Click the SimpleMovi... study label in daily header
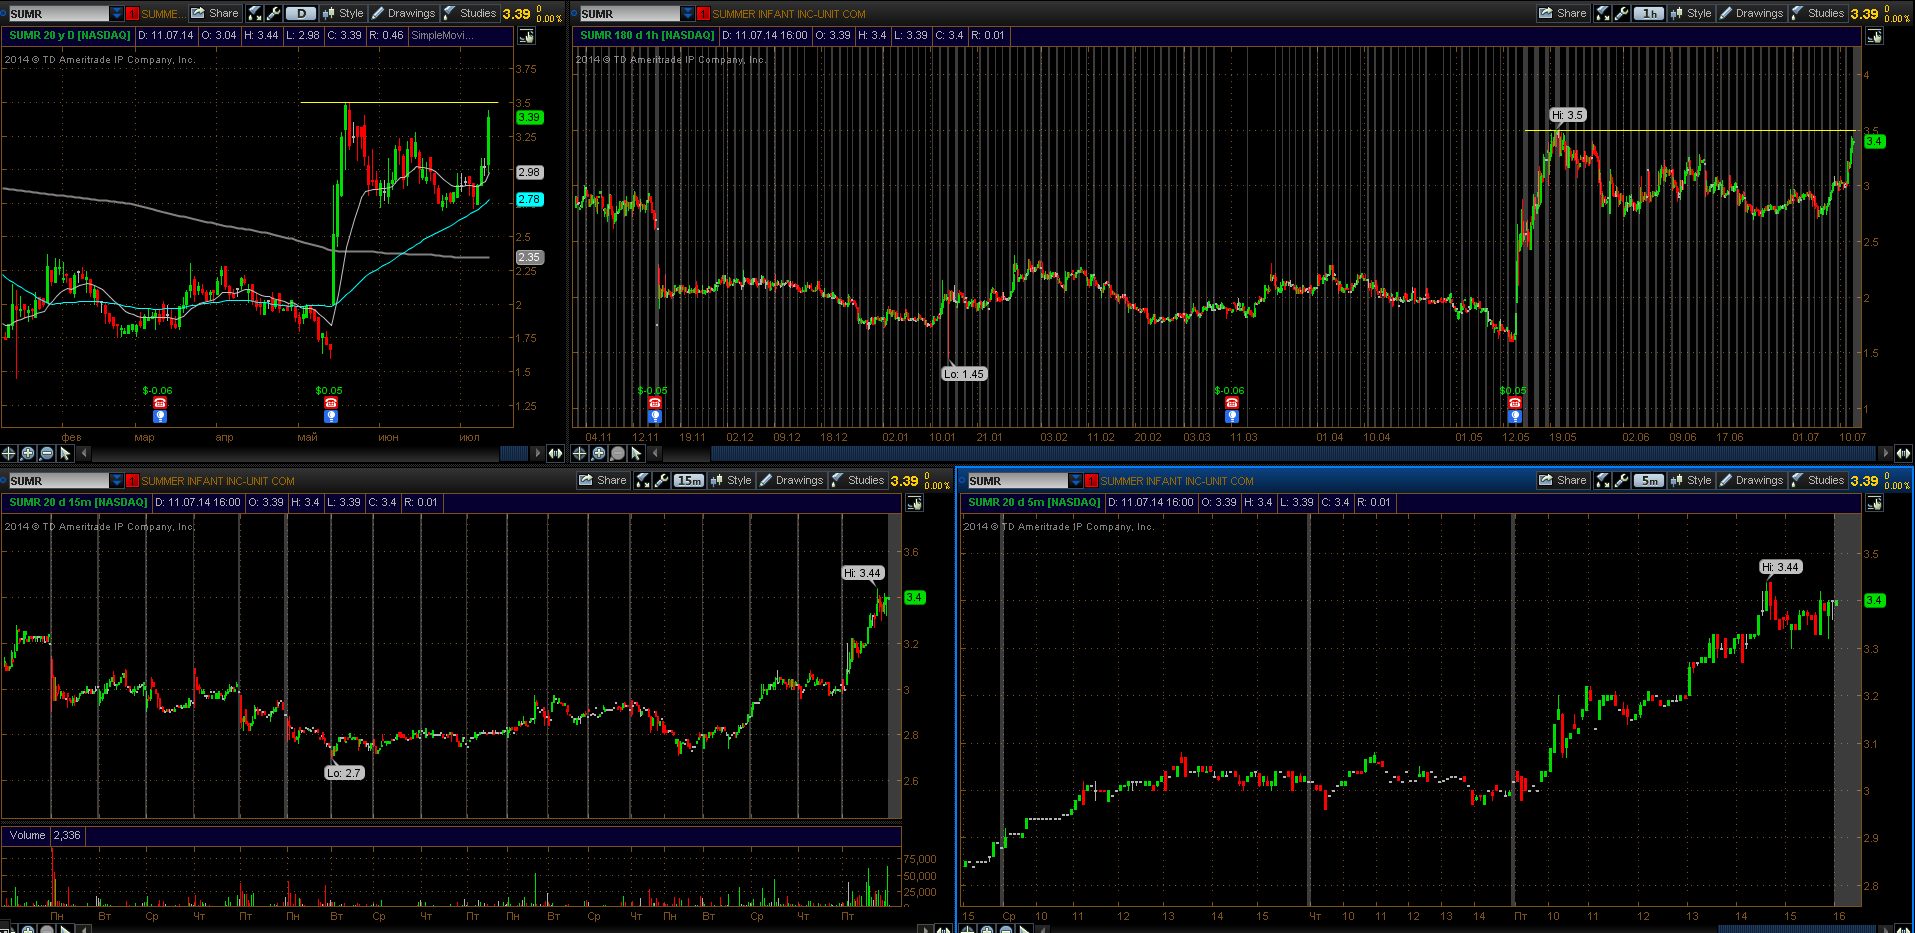The image size is (1915, 933). point(442,35)
